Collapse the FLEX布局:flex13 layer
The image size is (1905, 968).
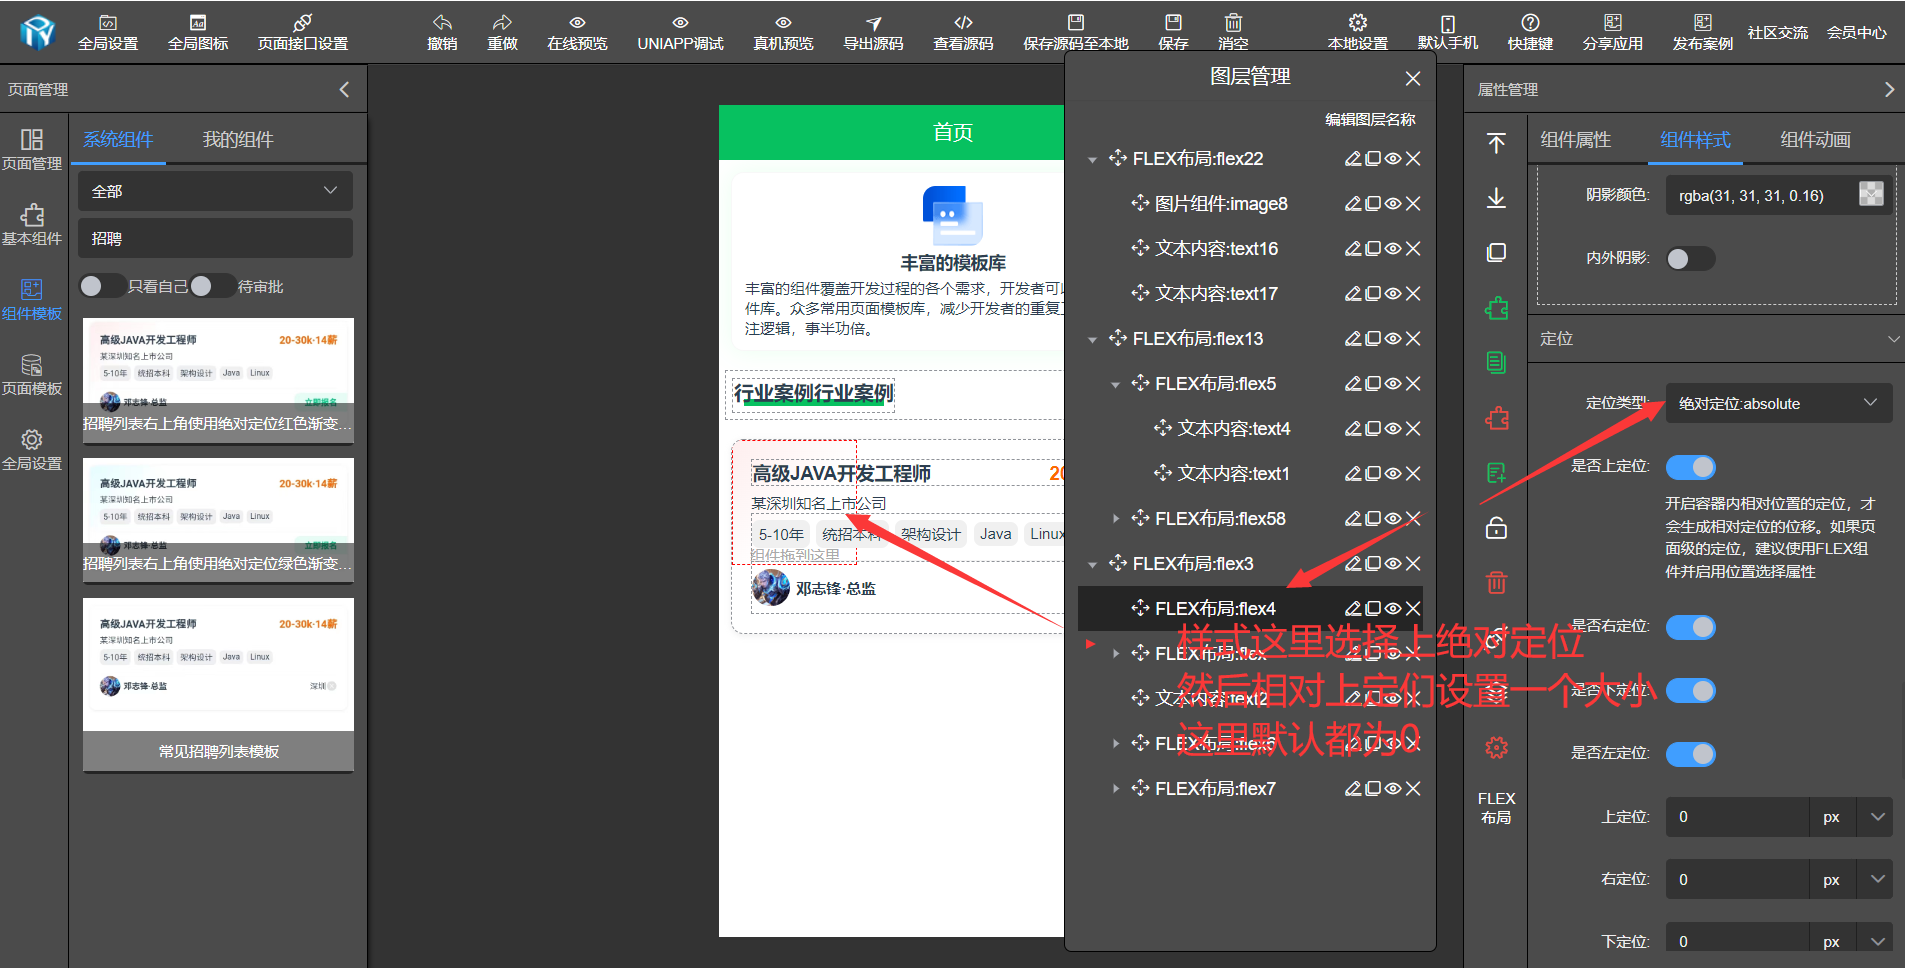tap(1093, 339)
